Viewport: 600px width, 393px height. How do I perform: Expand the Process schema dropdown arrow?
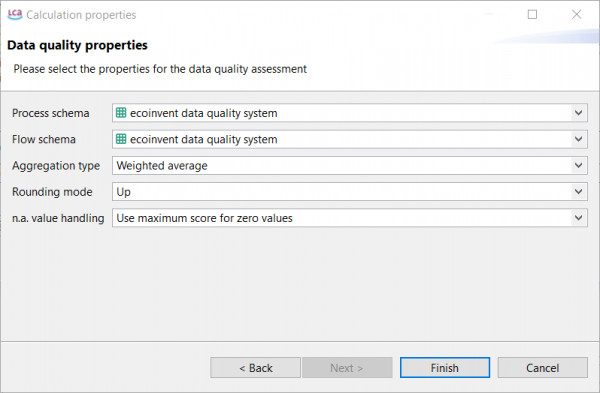point(578,113)
